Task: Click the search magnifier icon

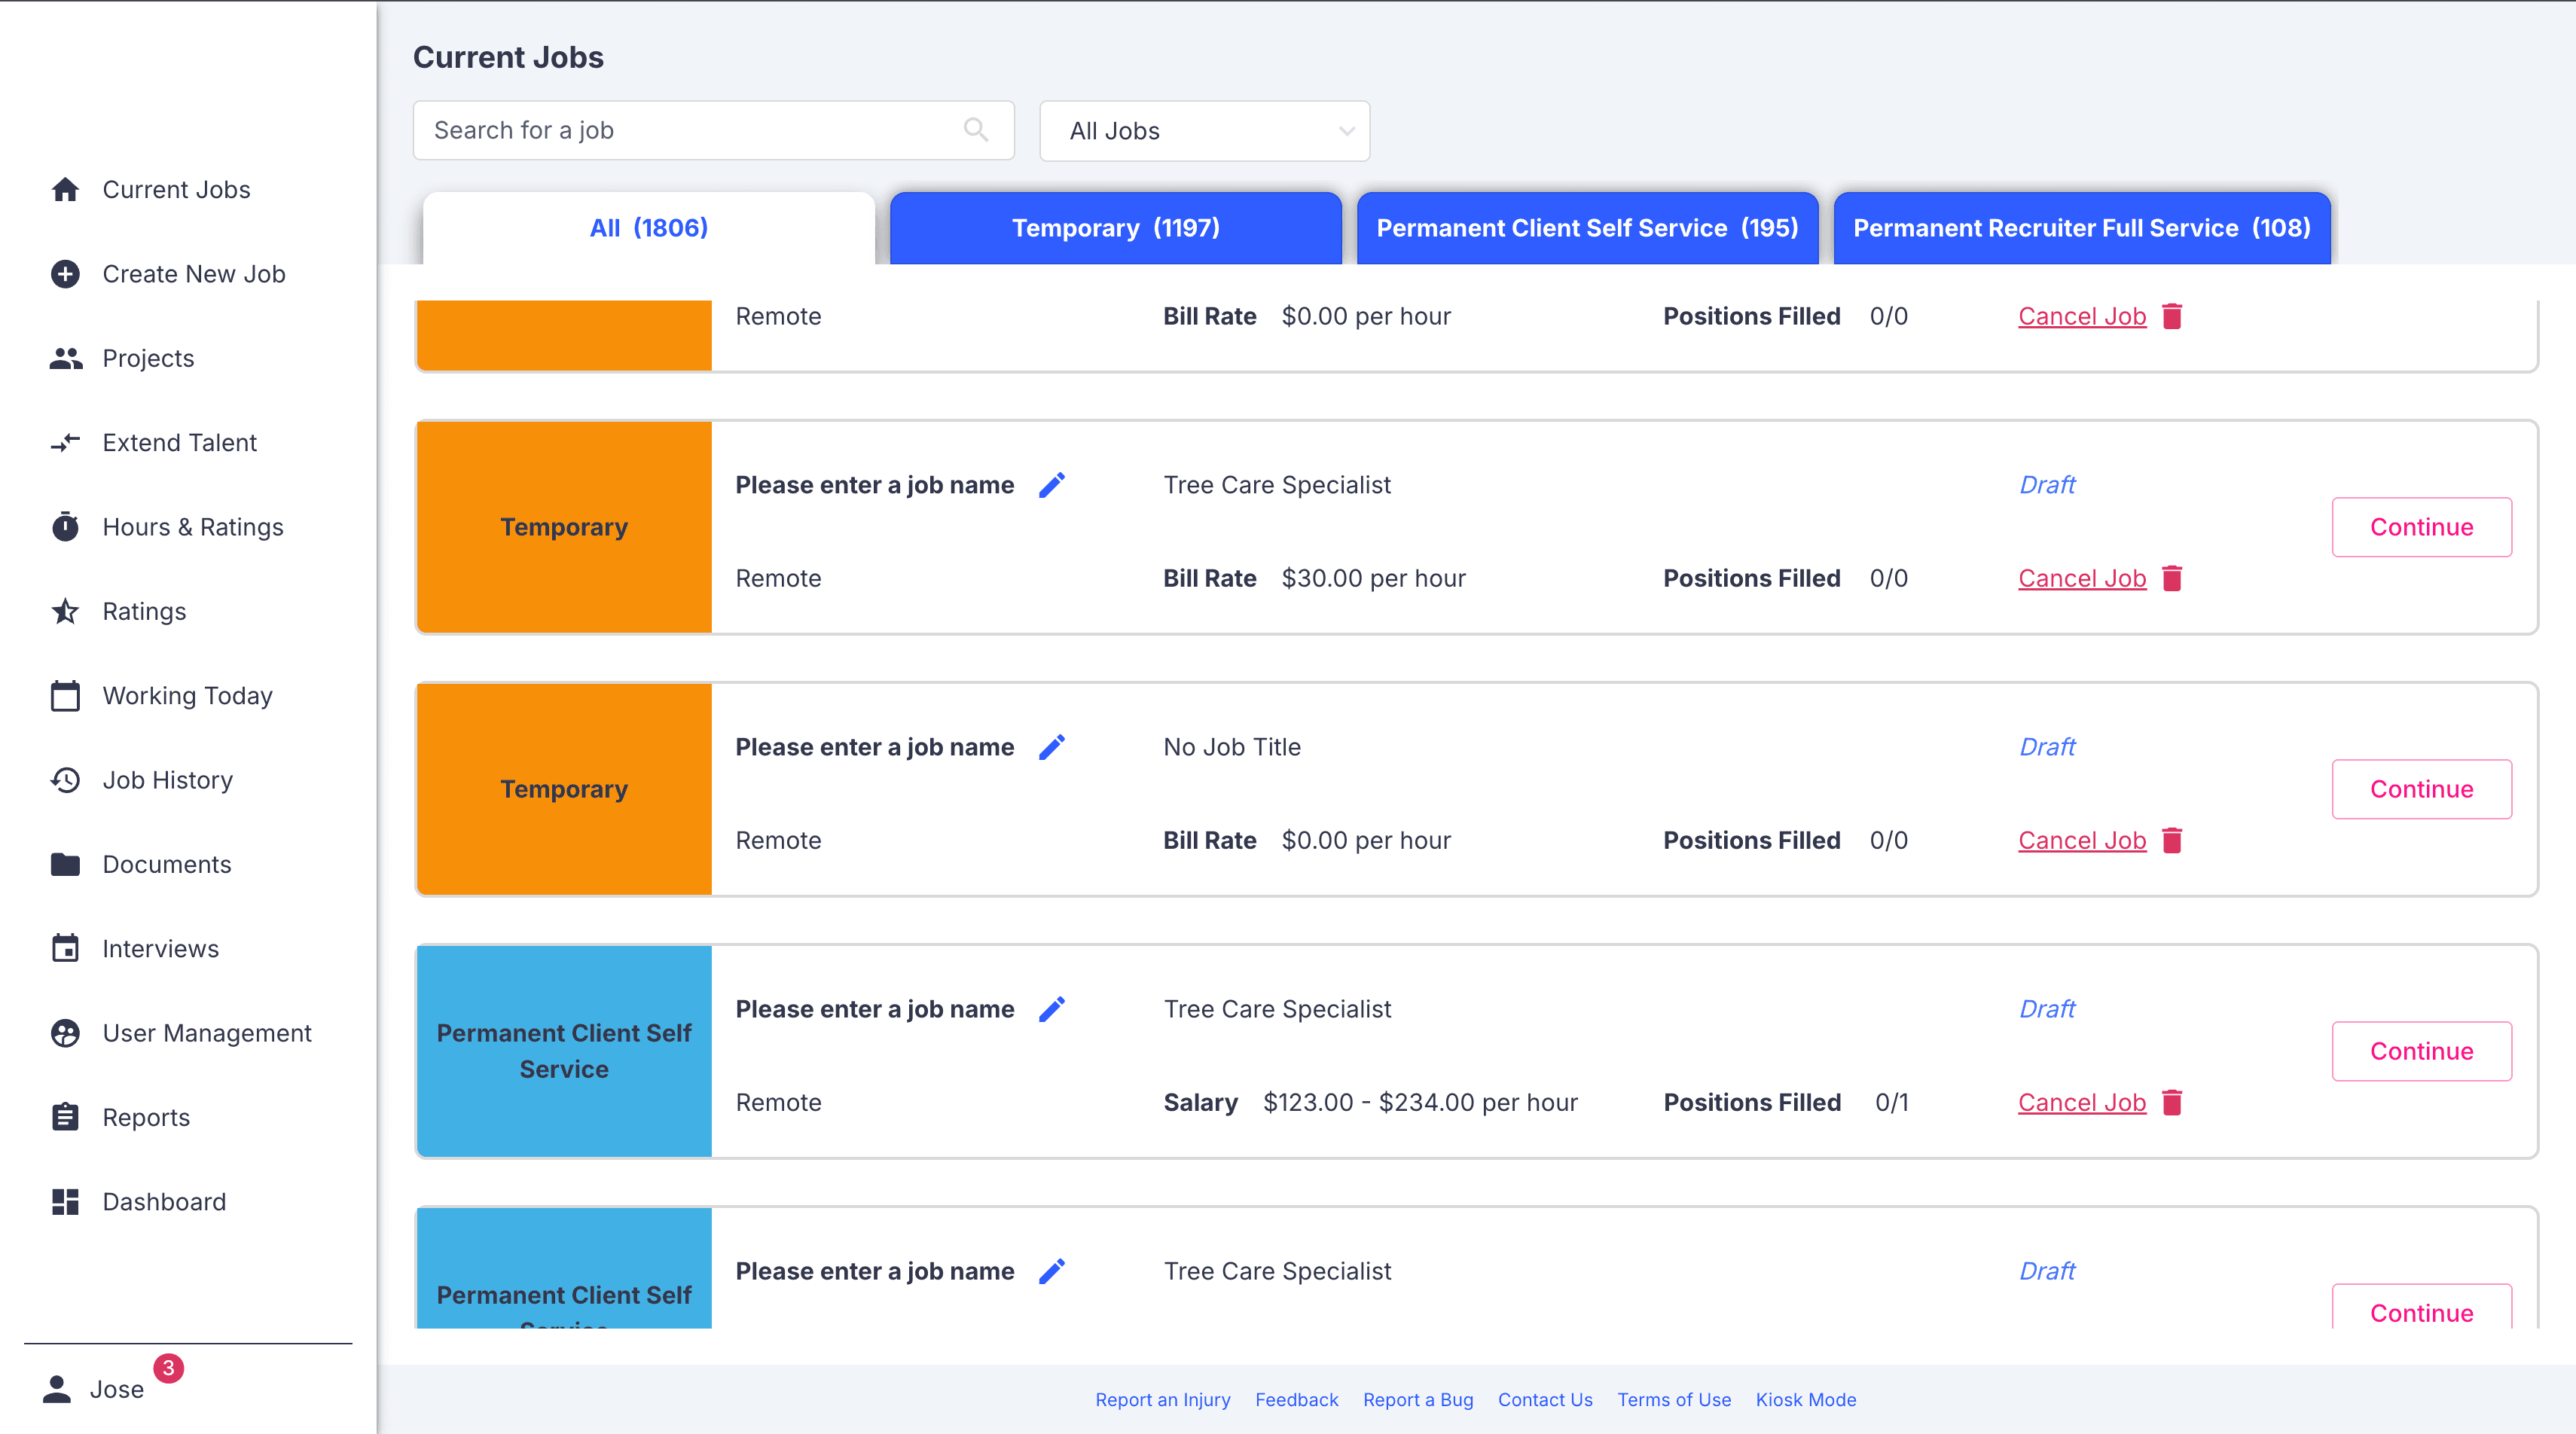Action: pos(976,130)
